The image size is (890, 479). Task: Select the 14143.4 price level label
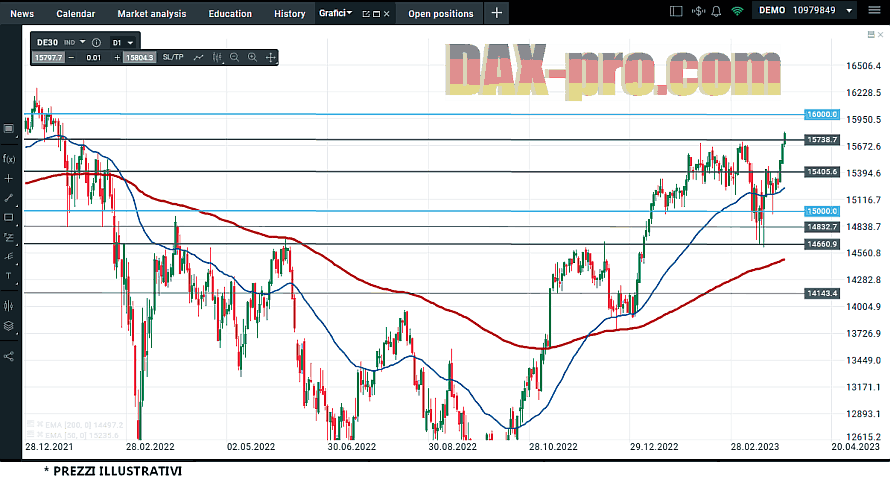click(821, 293)
